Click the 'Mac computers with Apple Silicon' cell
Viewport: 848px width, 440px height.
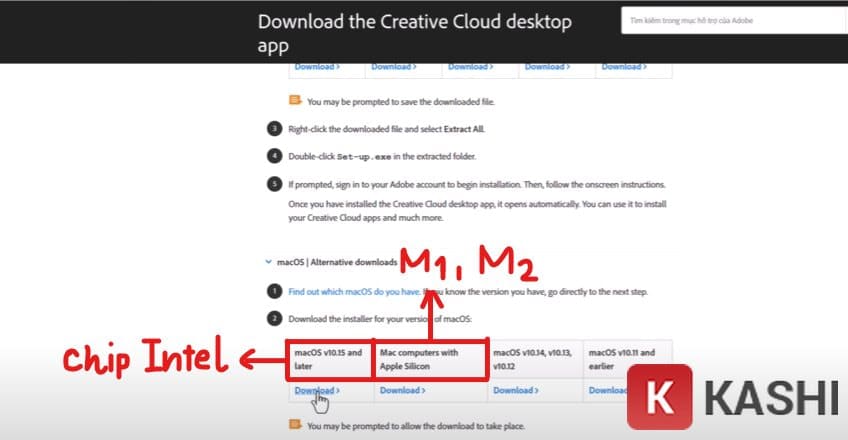(430, 359)
